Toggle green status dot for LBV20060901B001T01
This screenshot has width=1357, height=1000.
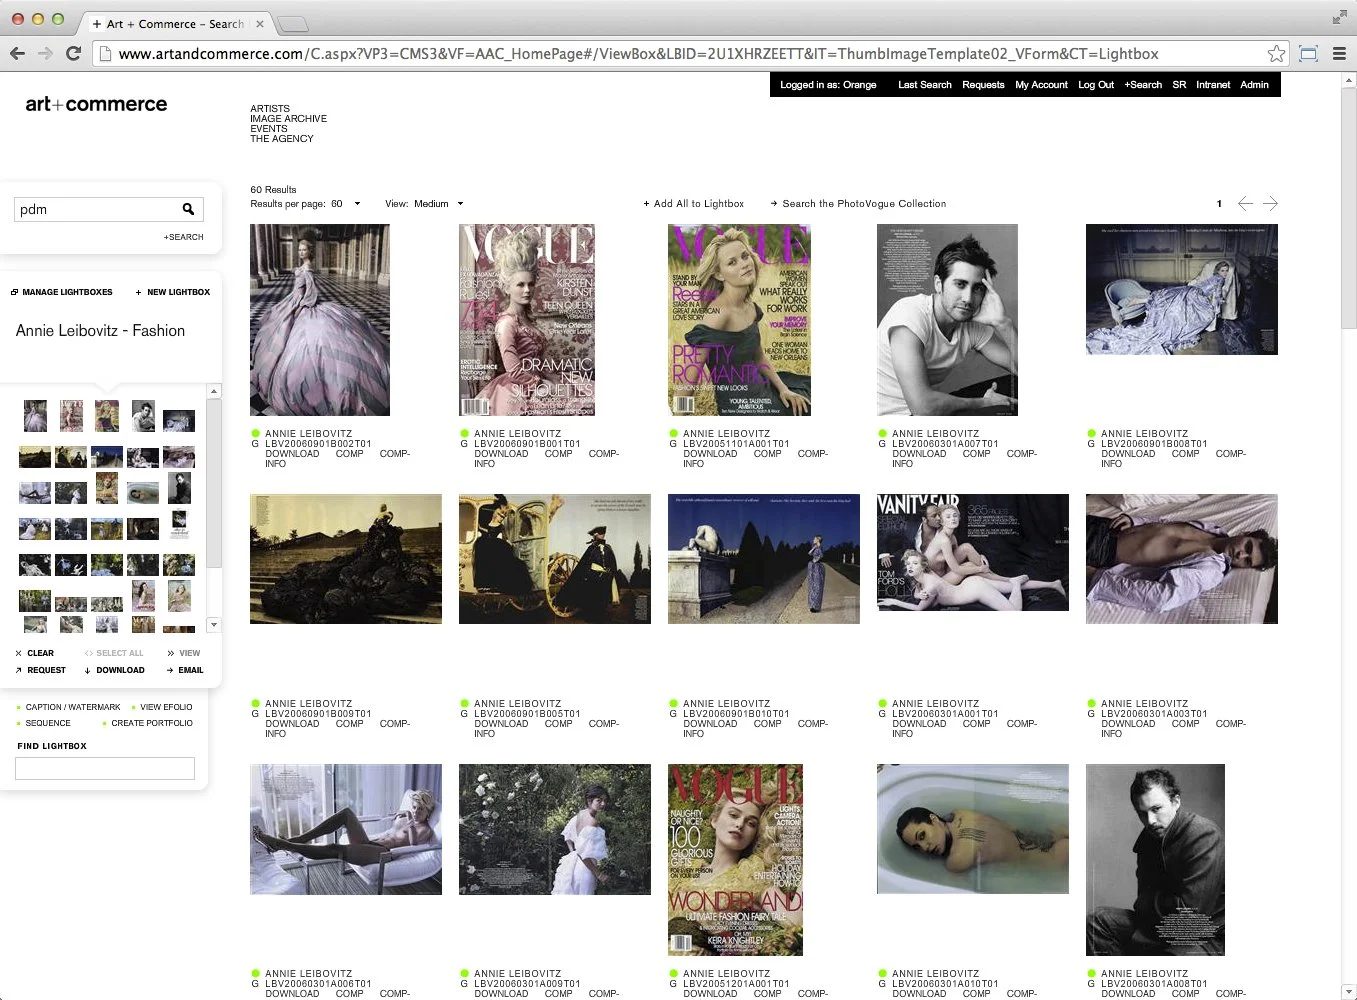(x=464, y=433)
